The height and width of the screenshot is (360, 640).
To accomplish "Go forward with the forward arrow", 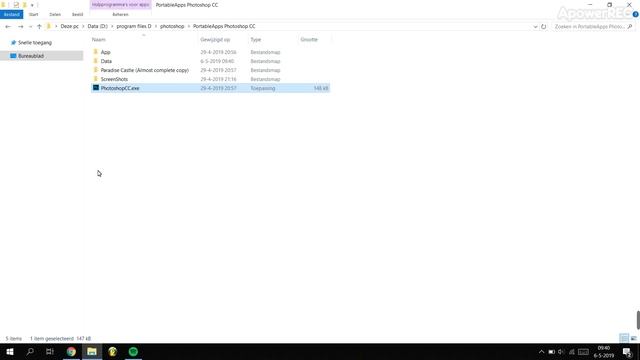I will pos(20,27).
